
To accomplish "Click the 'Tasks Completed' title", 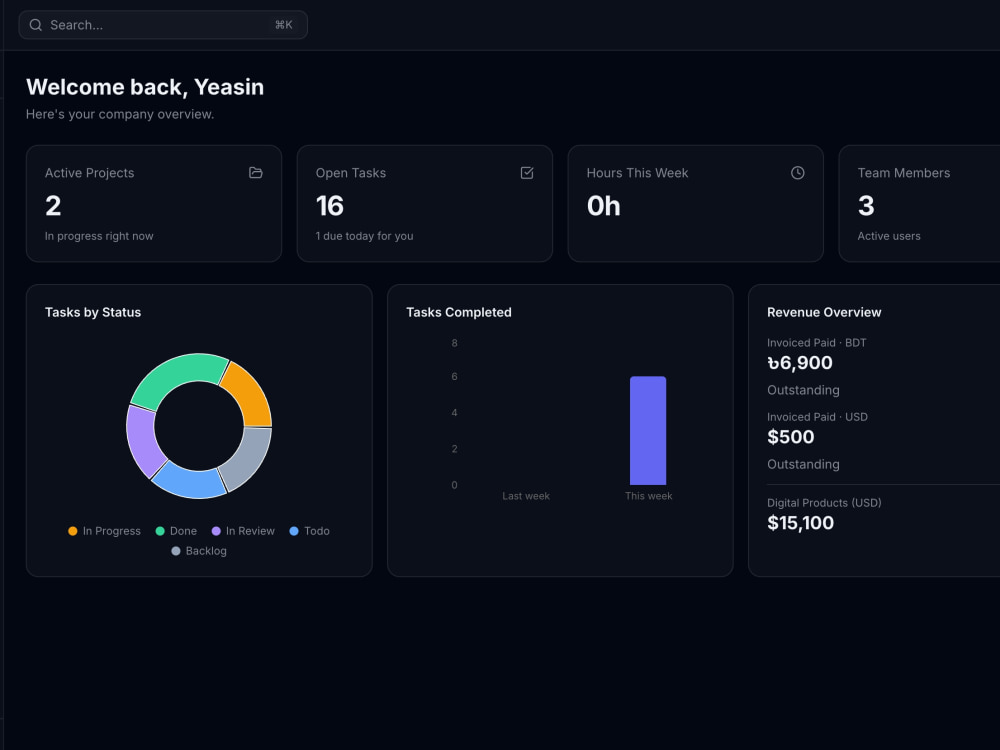I will coord(459,312).
